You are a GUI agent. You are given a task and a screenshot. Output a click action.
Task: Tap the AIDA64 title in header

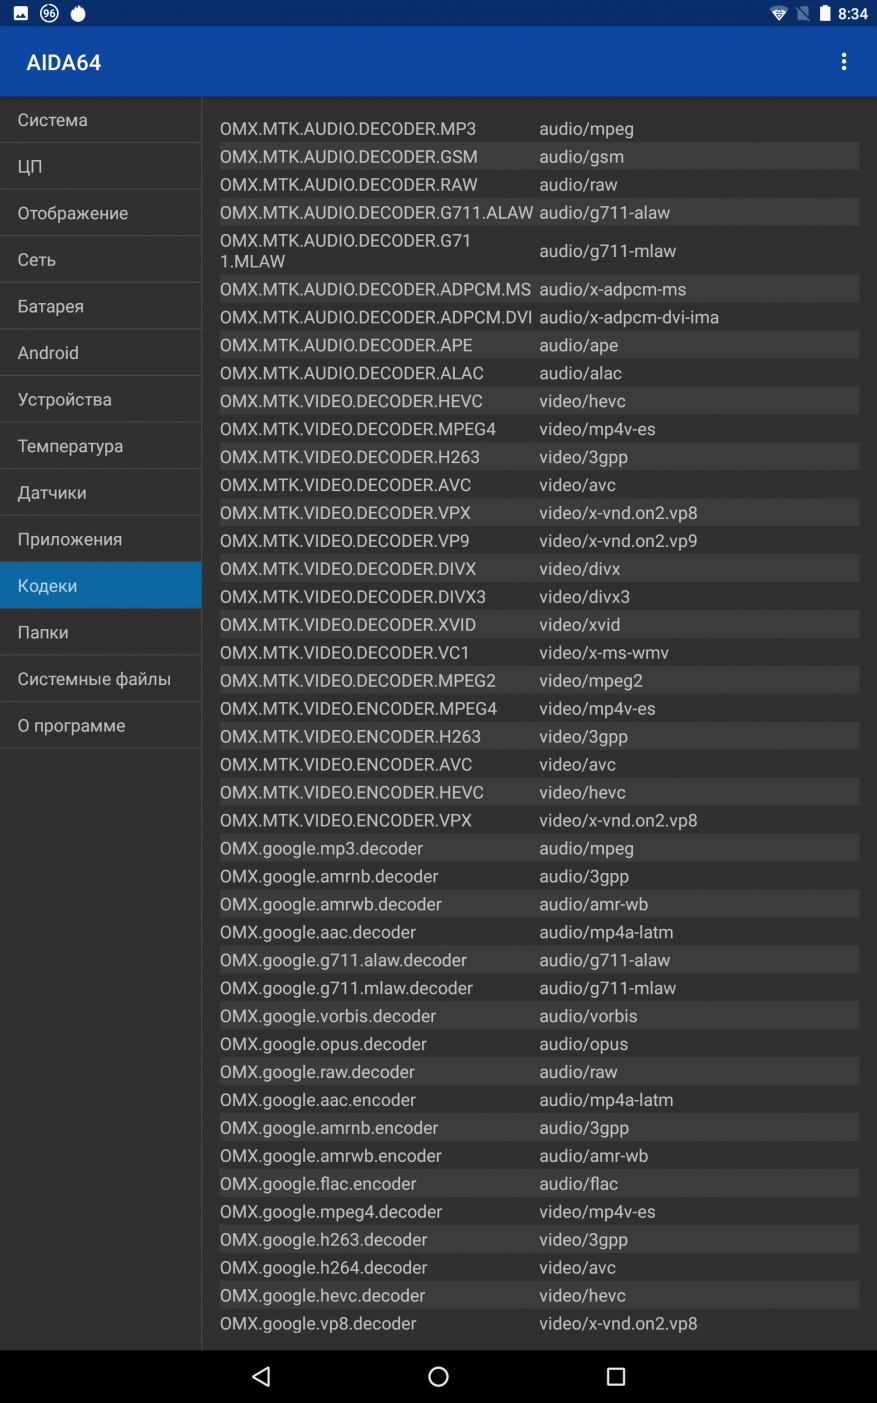(x=64, y=62)
